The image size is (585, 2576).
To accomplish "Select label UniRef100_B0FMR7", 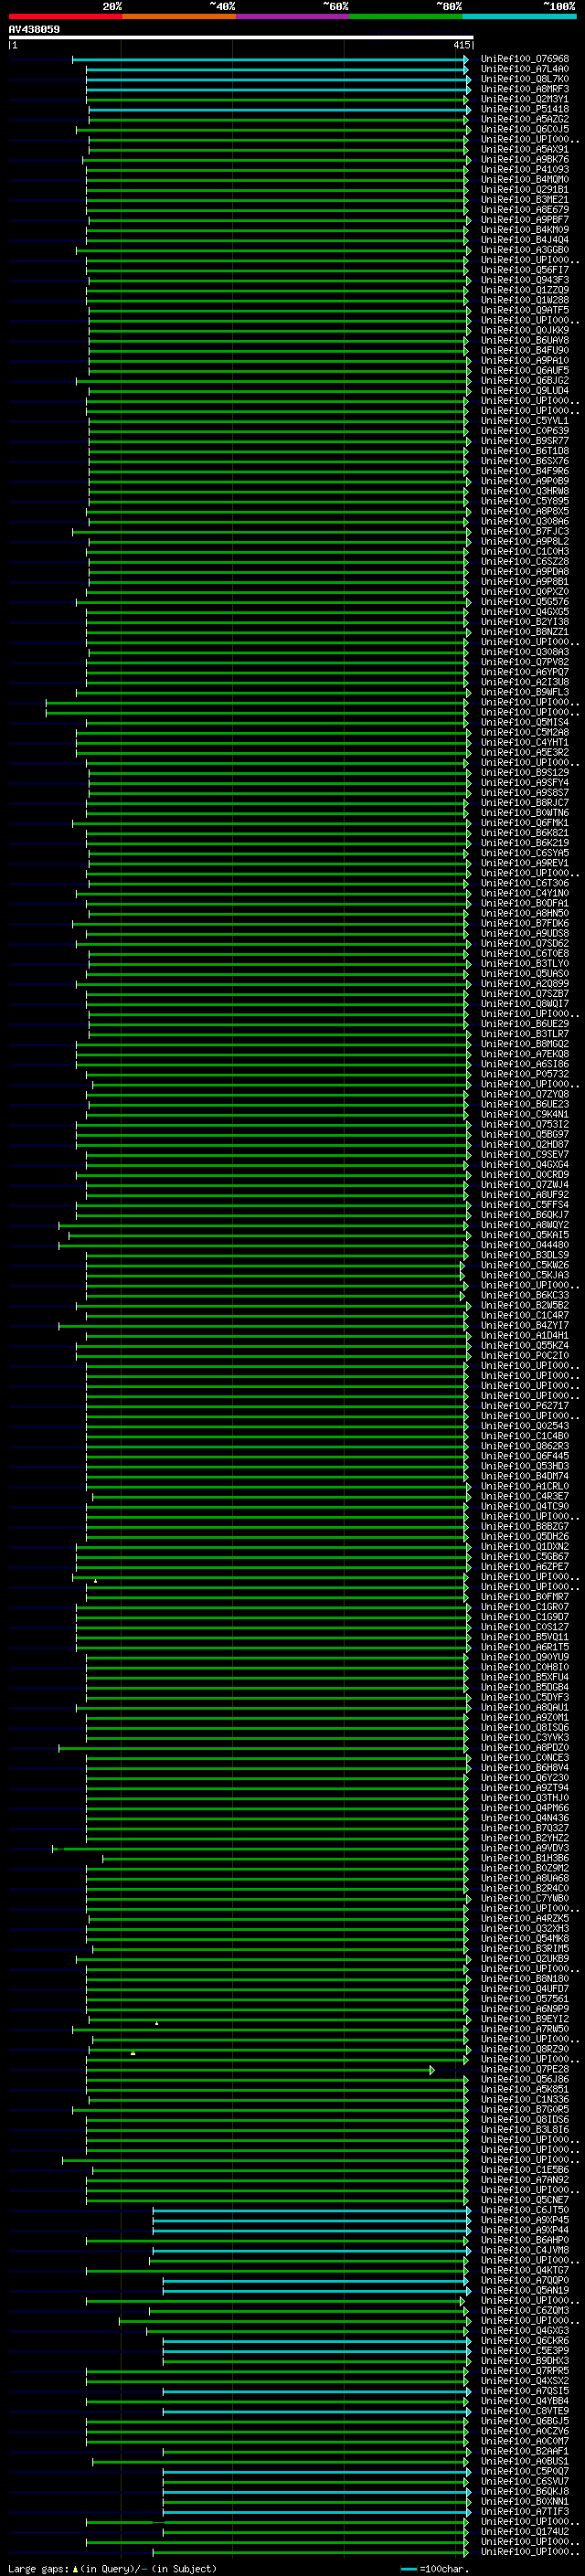I will coord(524,1597).
